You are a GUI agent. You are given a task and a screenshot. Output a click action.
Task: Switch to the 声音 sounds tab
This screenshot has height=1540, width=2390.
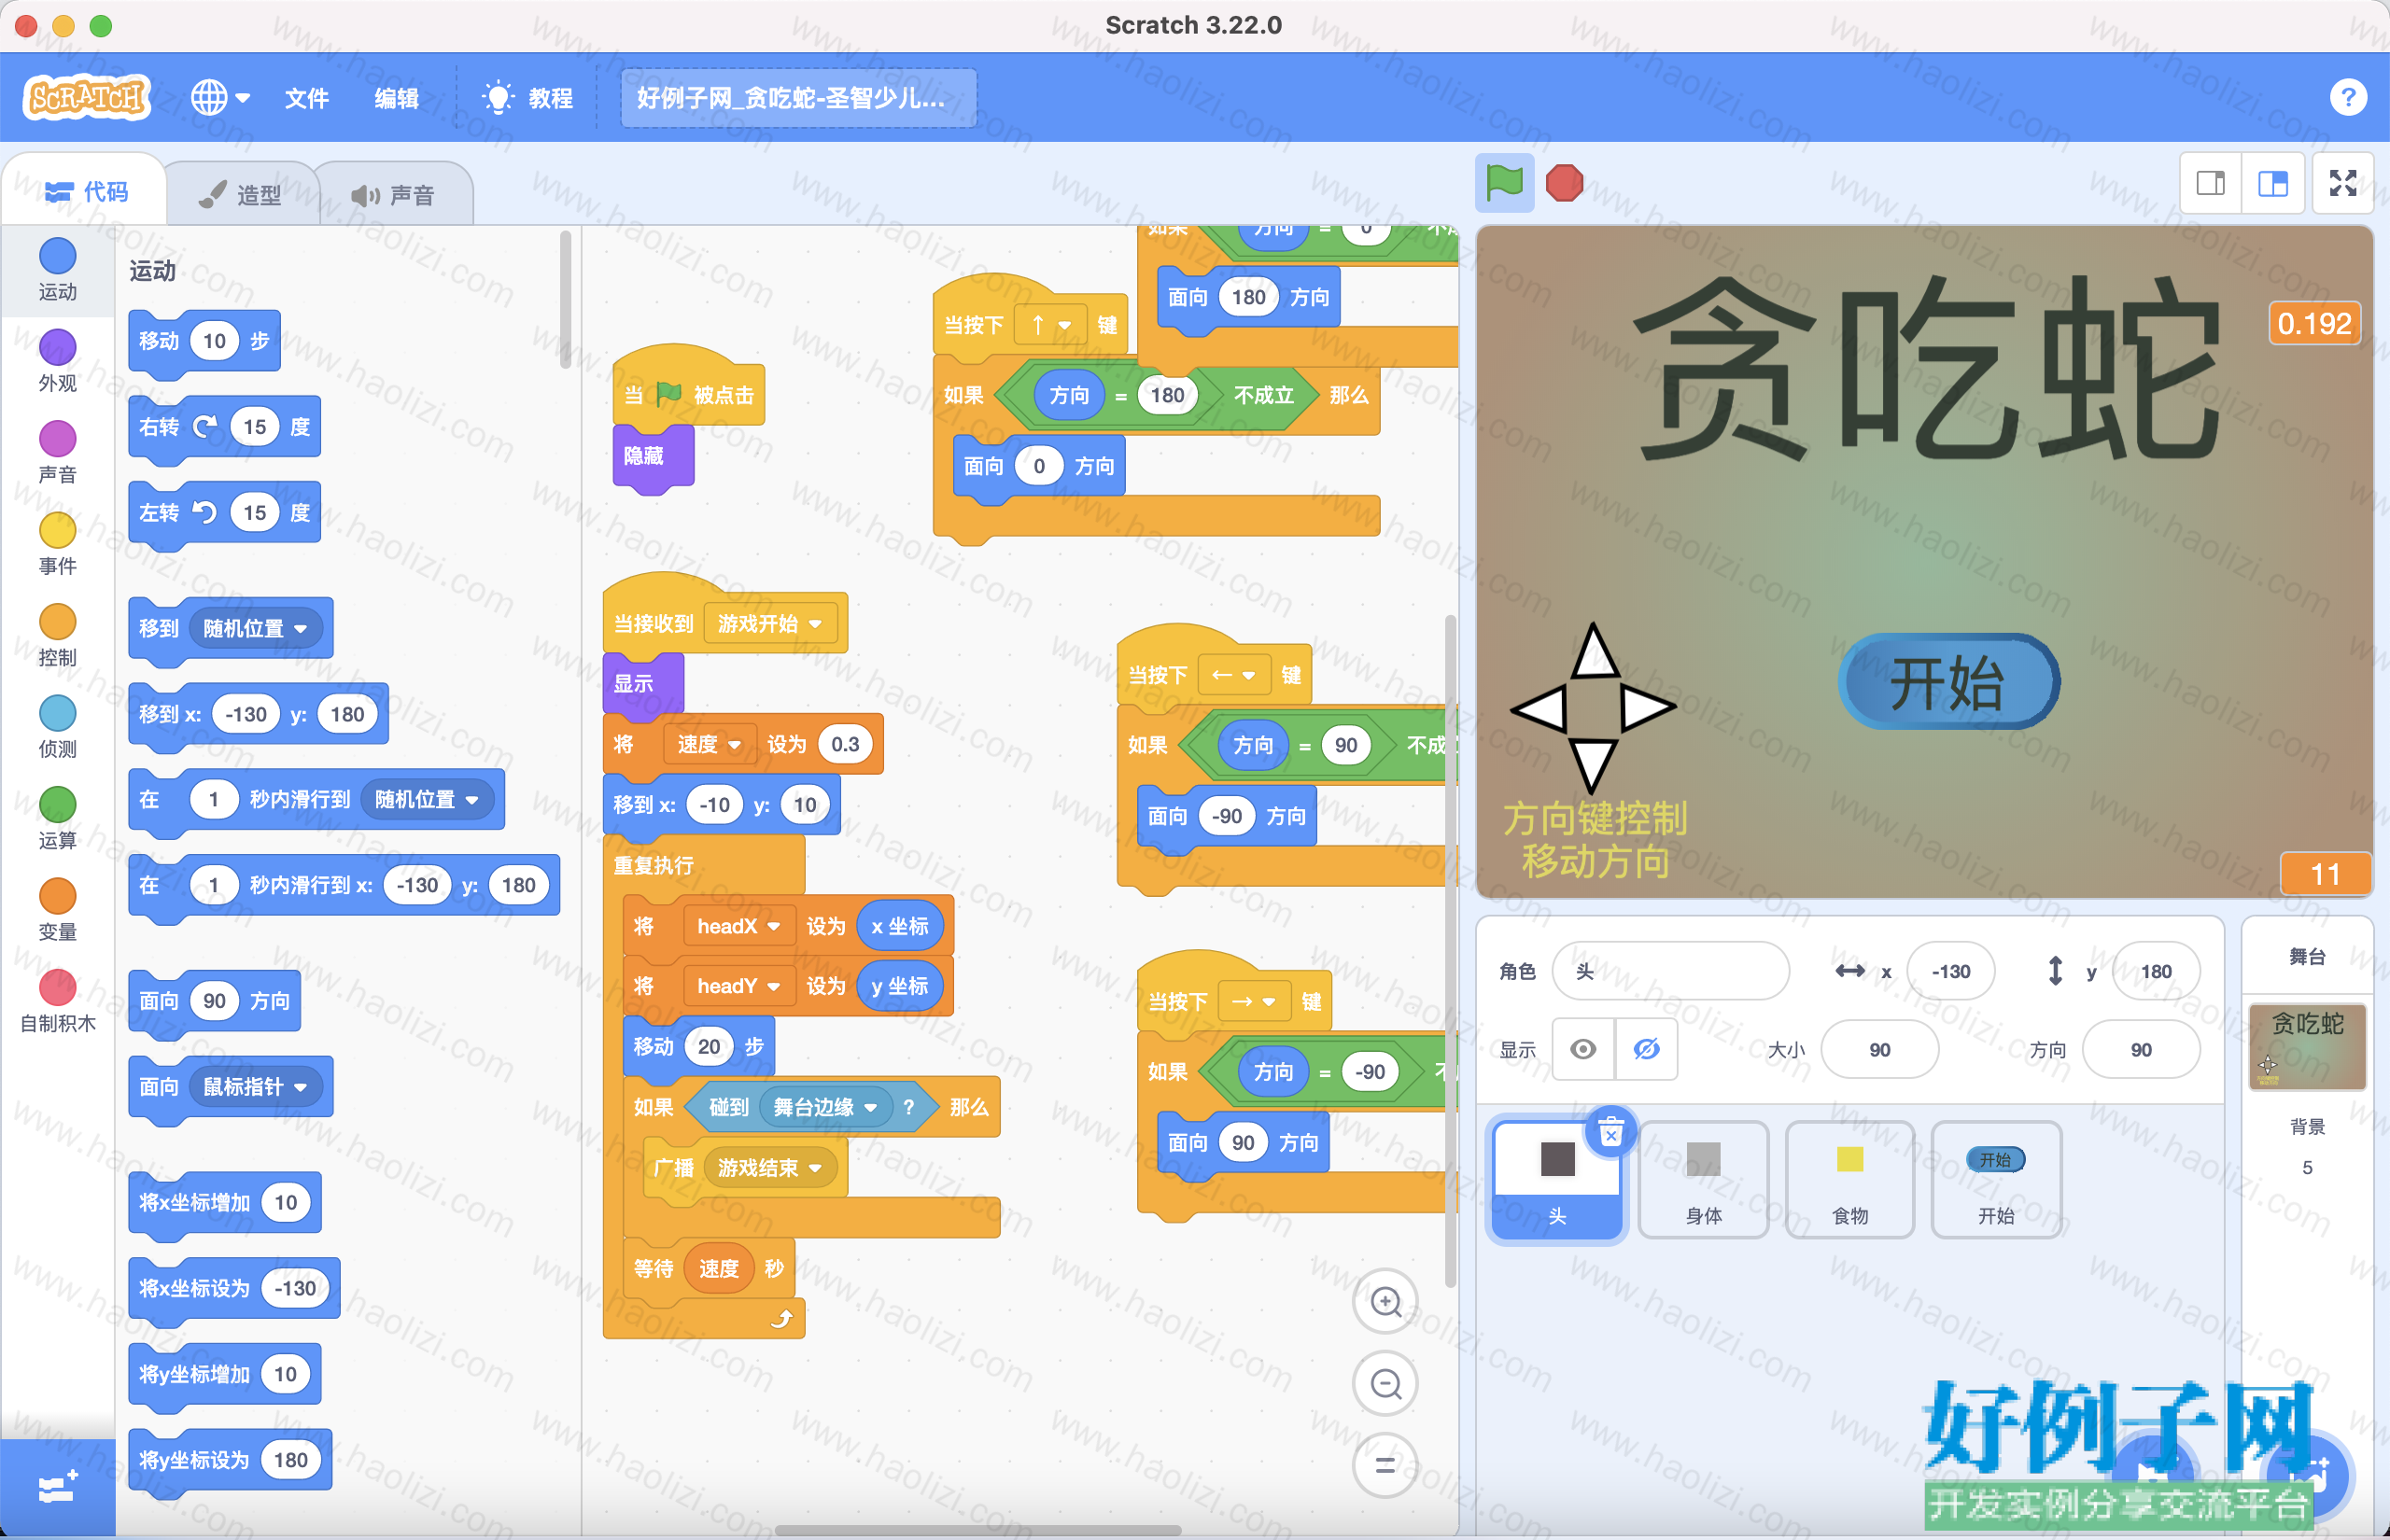[x=393, y=194]
